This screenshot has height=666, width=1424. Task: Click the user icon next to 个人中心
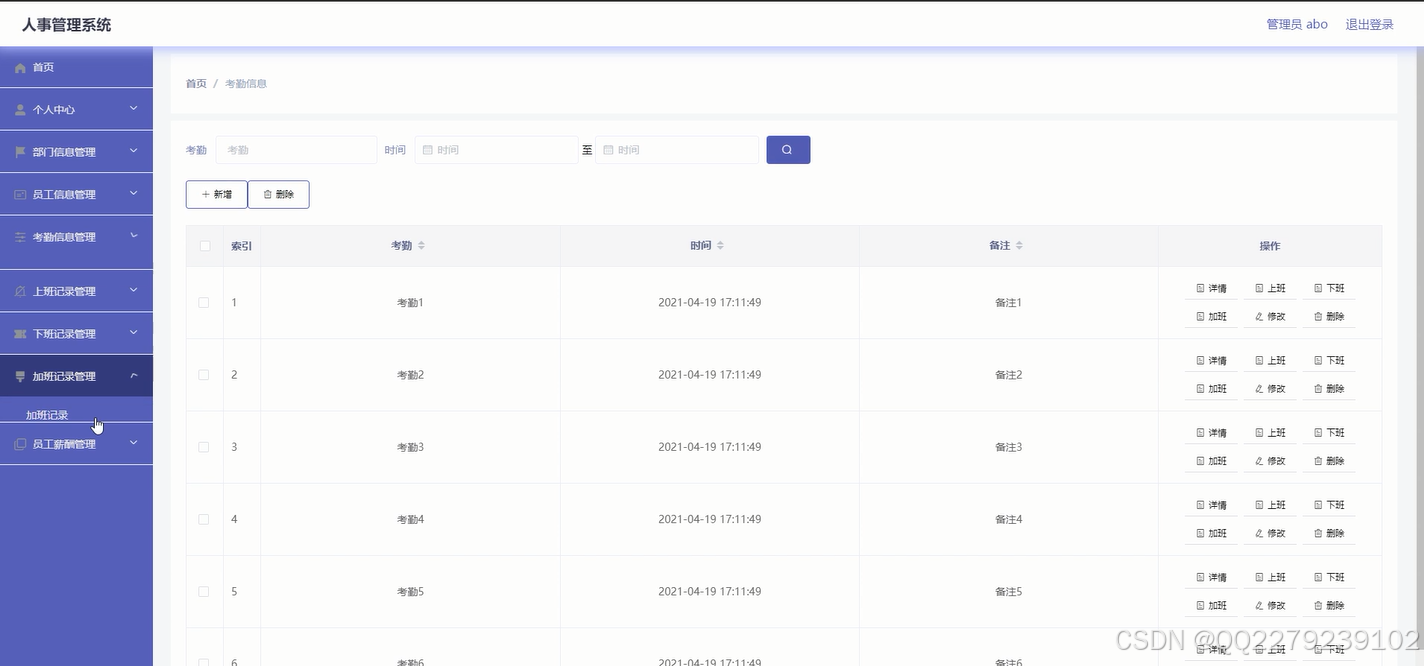pos(20,109)
